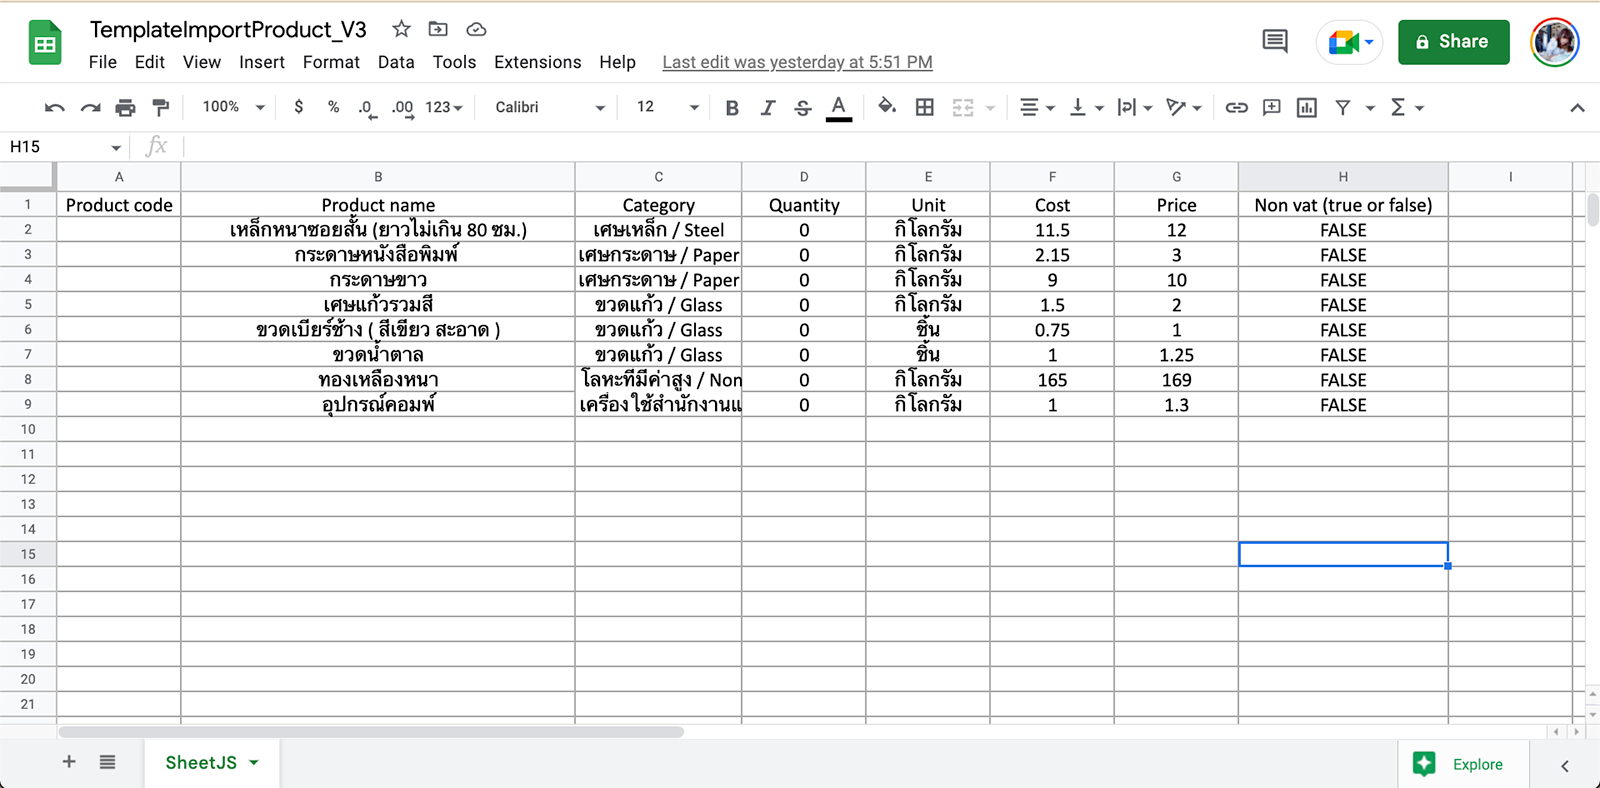Open the 100% zoom dropdown
The height and width of the screenshot is (788, 1600).
click(x=233, y=108)
